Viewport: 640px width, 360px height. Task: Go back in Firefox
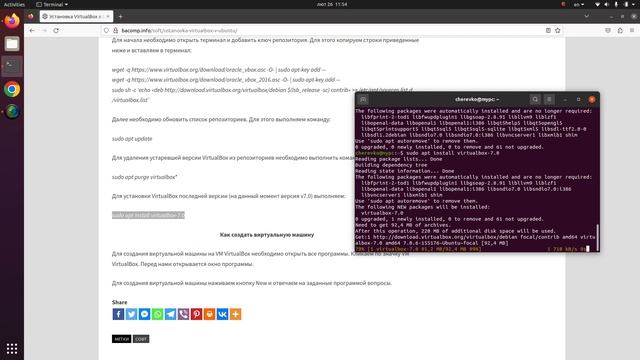tap(32, 30)
